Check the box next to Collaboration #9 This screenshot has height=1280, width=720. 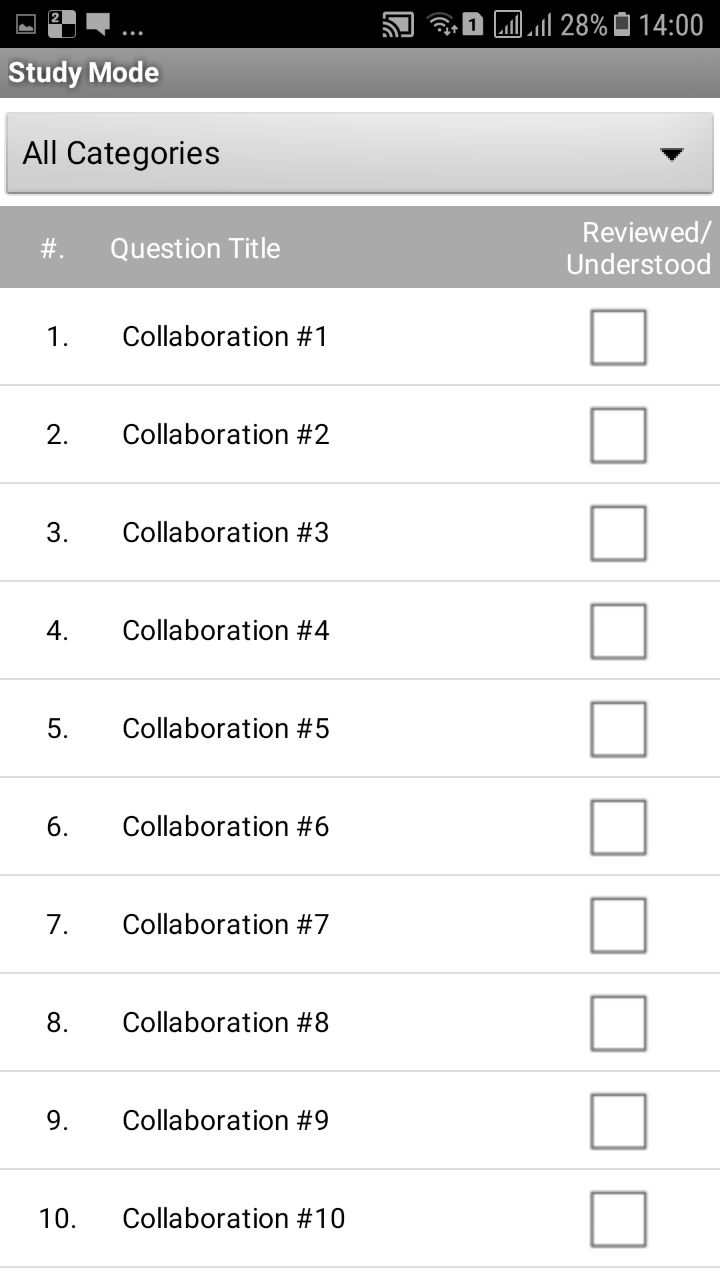point(618,1121)
